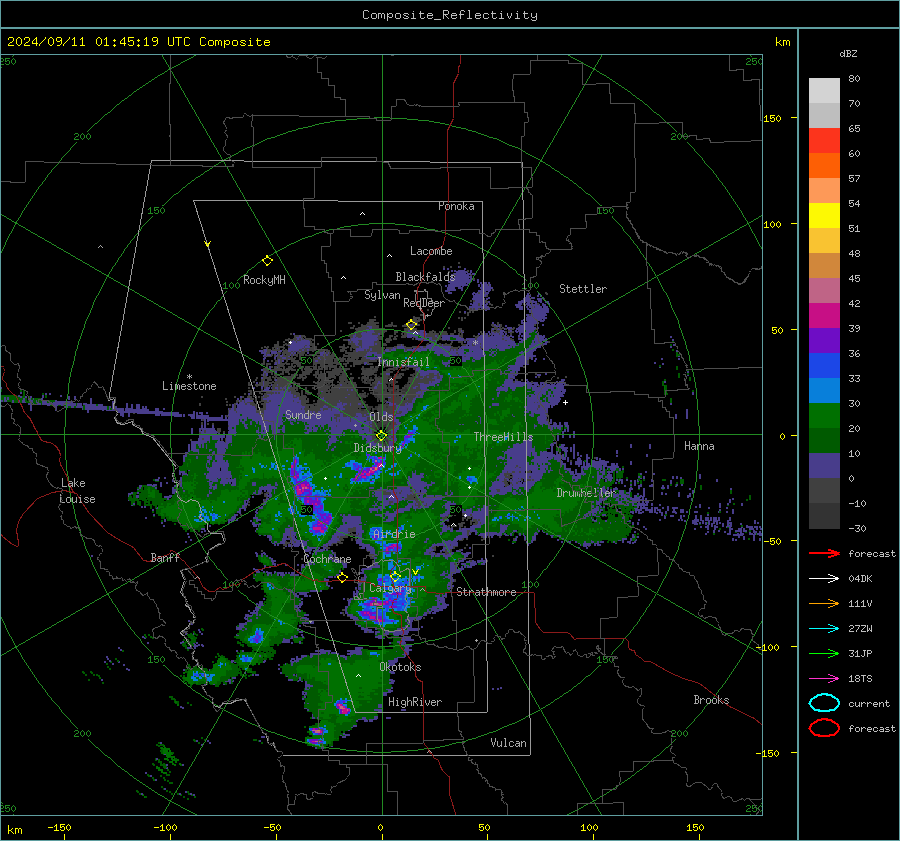Click the red forecast arrow in the legend
Viewport: 900px width, 841px height.
[x=824, y=553]
